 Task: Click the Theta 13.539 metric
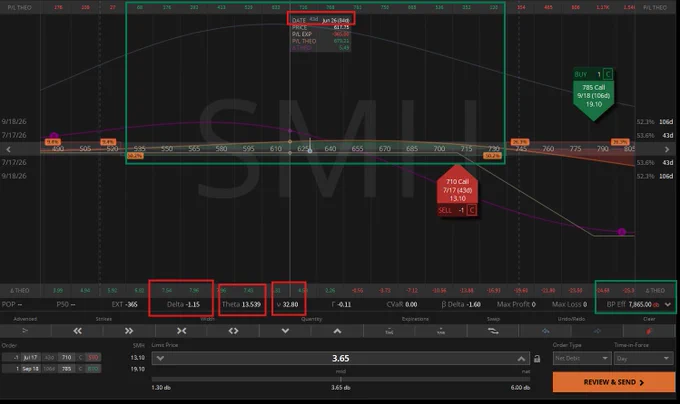click(x=241, y=304)
